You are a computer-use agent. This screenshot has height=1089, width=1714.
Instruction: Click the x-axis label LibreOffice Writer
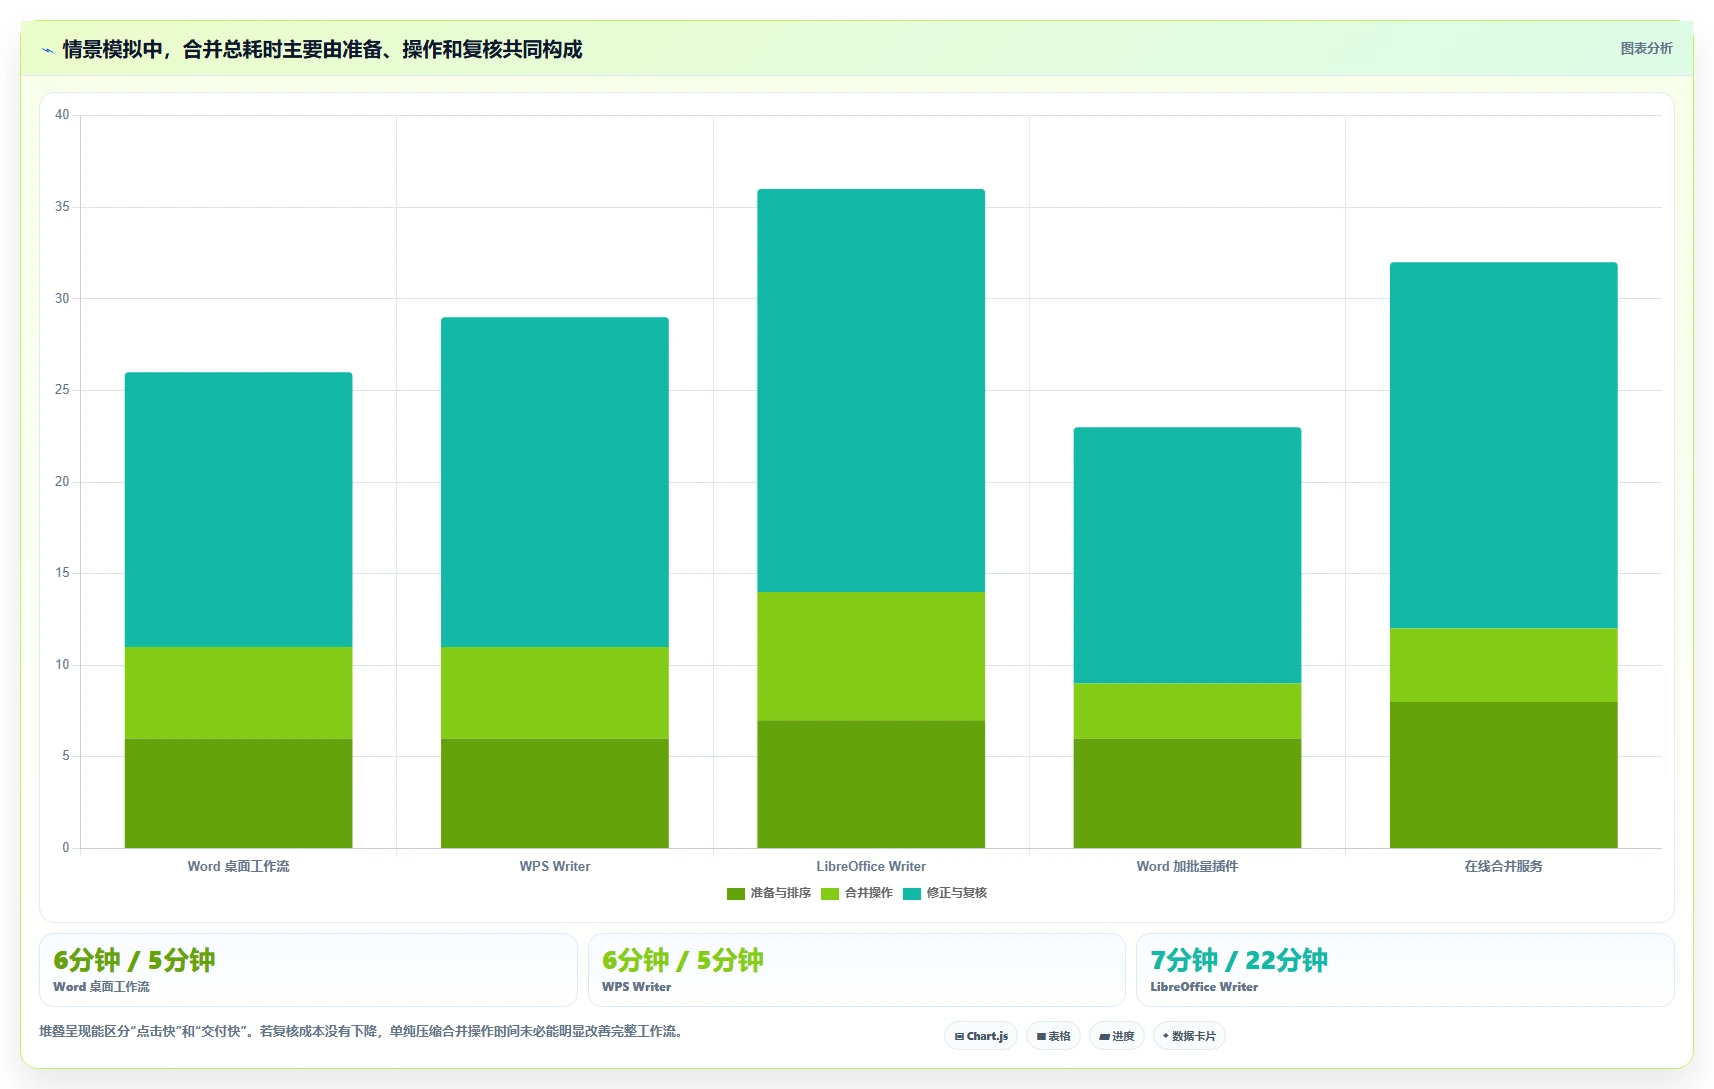[x=870, y=866]
